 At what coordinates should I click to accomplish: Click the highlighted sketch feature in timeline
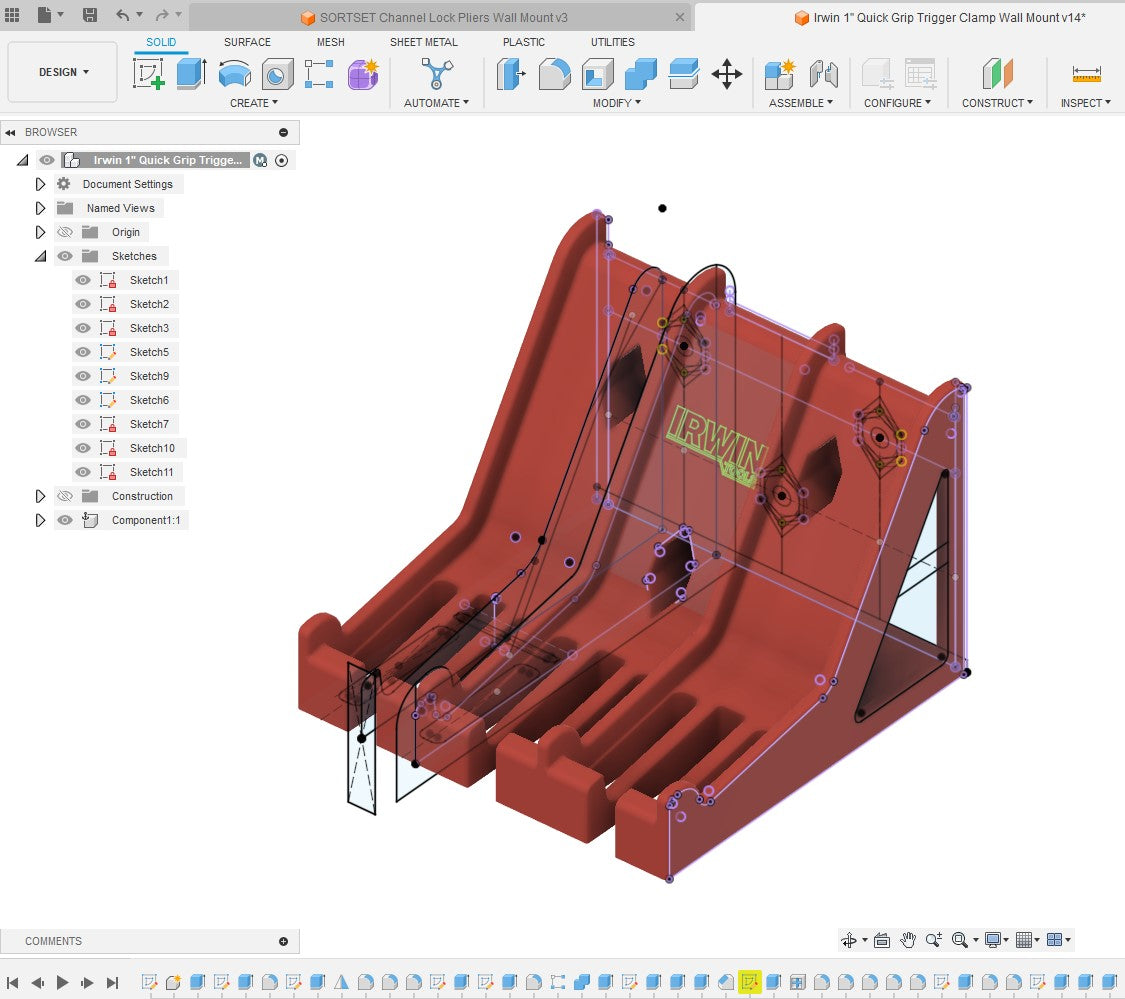pos(749,982)
